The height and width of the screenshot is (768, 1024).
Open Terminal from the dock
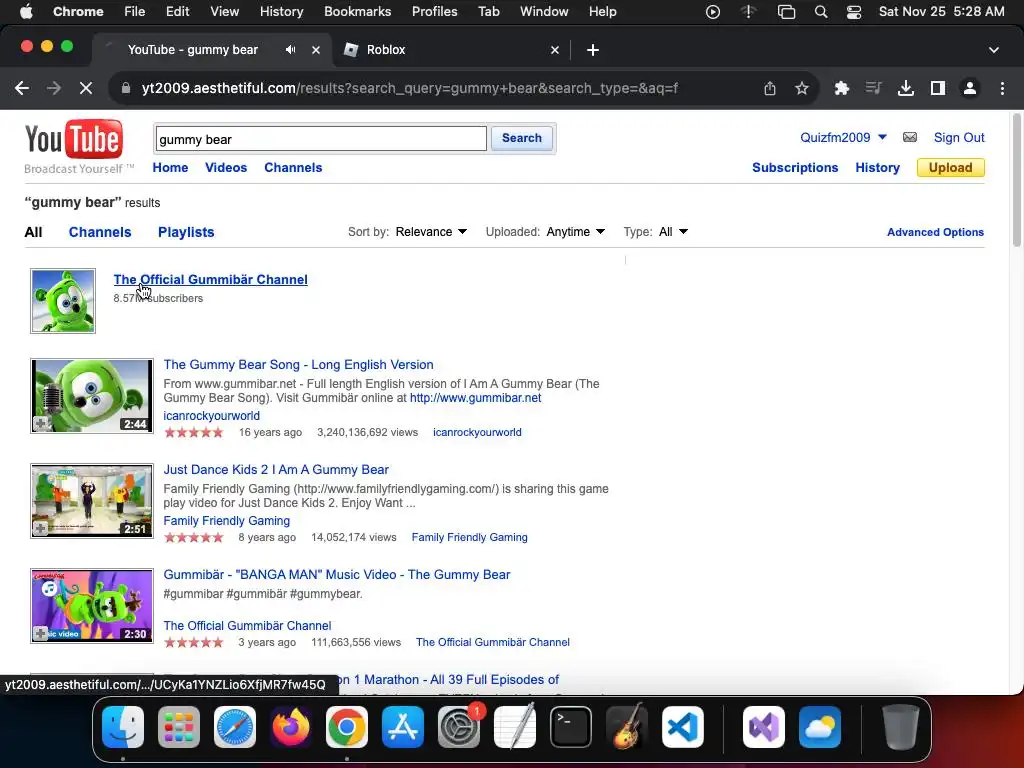pos(571,727)
